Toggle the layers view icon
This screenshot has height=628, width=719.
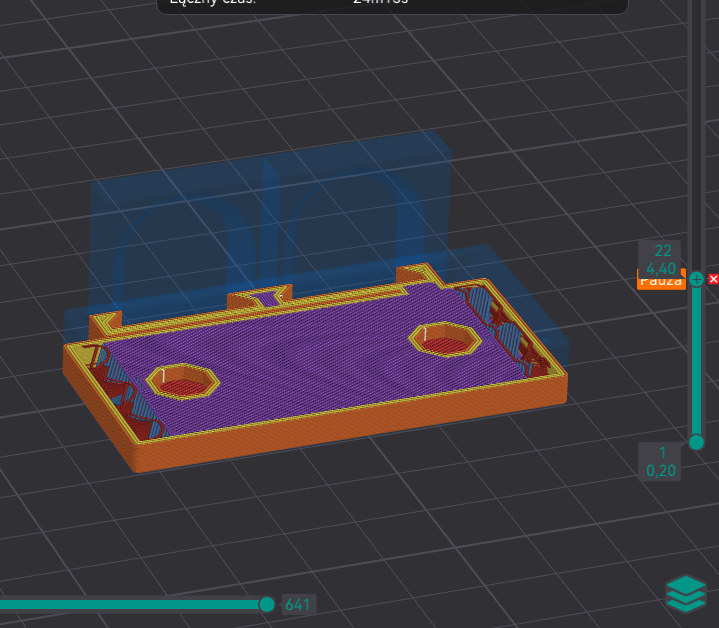click(685, 594)
